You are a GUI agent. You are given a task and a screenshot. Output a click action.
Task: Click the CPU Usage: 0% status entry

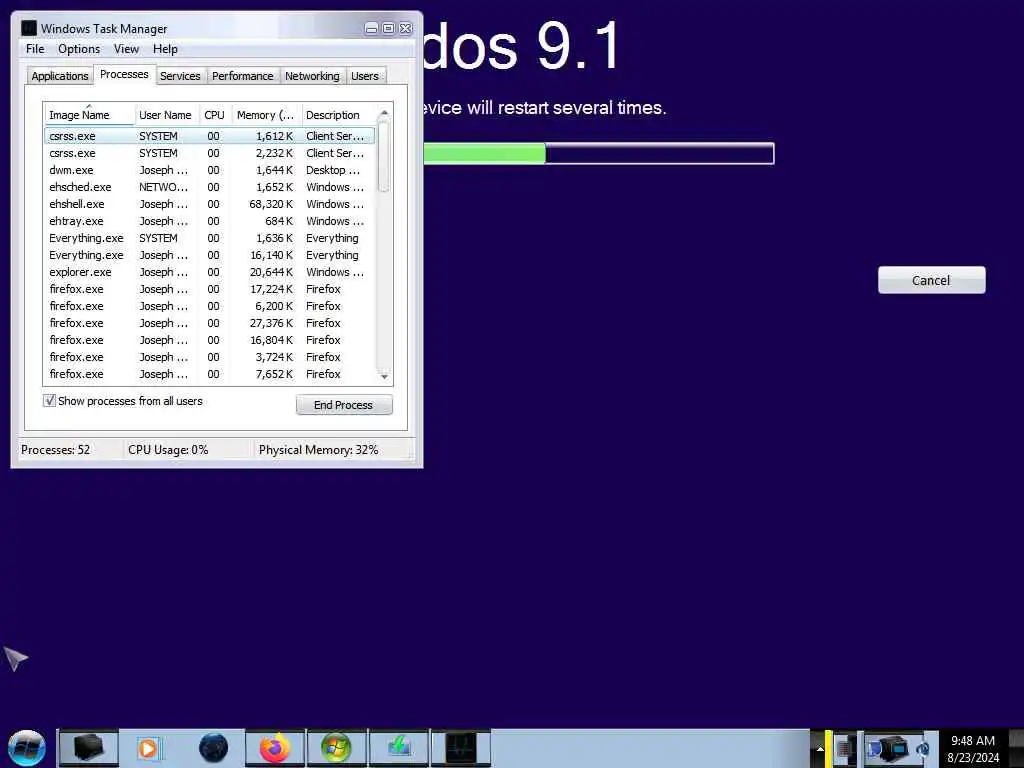pos(168,449)
